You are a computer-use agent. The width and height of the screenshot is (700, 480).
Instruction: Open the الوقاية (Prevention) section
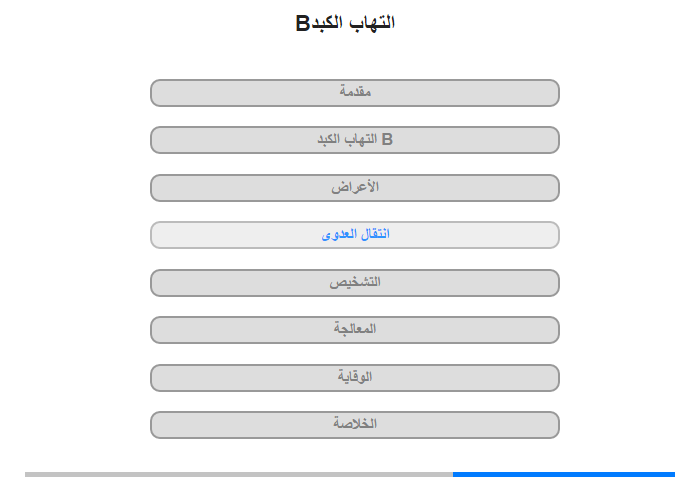tap(354, 378)
